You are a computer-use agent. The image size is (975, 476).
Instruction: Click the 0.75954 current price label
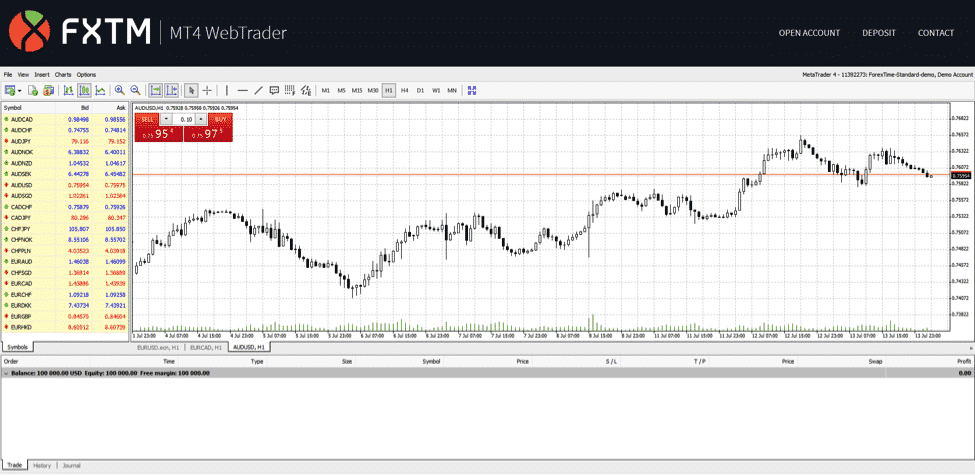tap(961, 175)
